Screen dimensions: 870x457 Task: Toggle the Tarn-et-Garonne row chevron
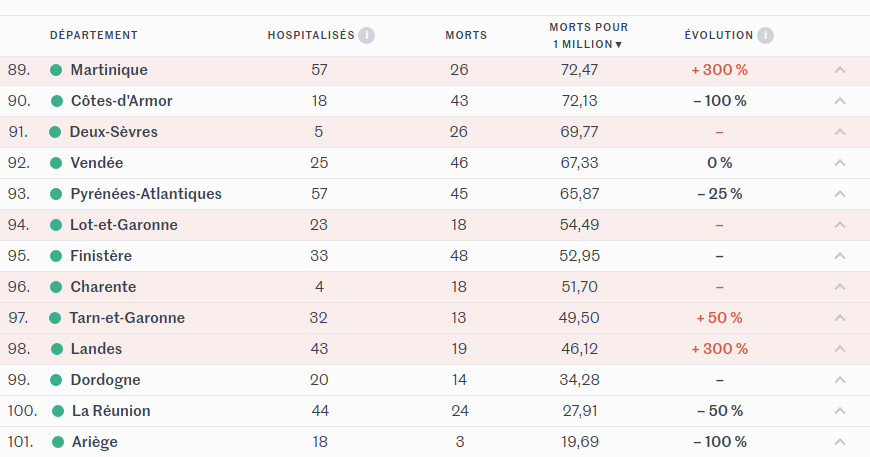[x=839, y=318]
